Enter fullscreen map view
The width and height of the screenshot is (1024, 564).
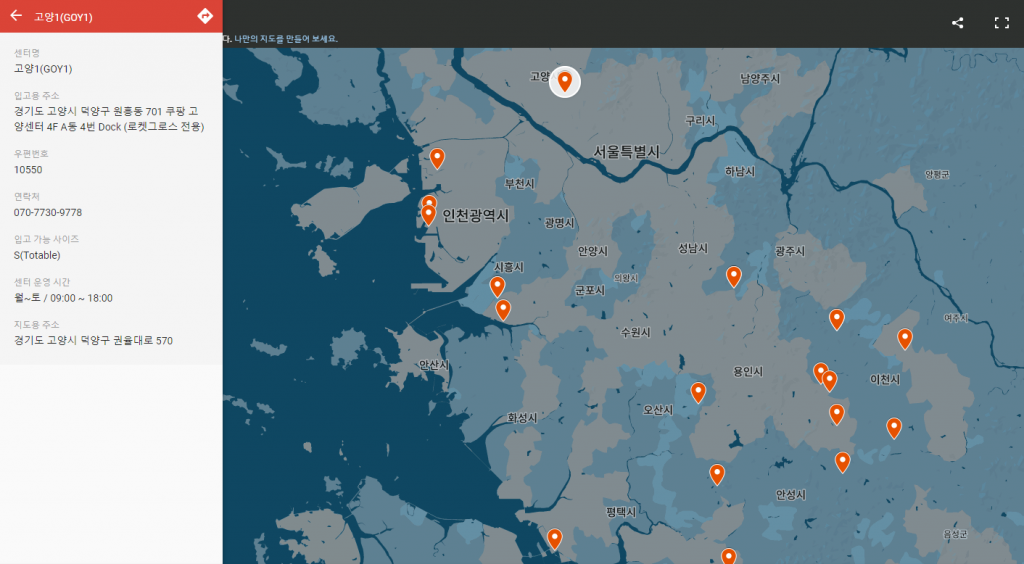click(x=1001, y=23)
